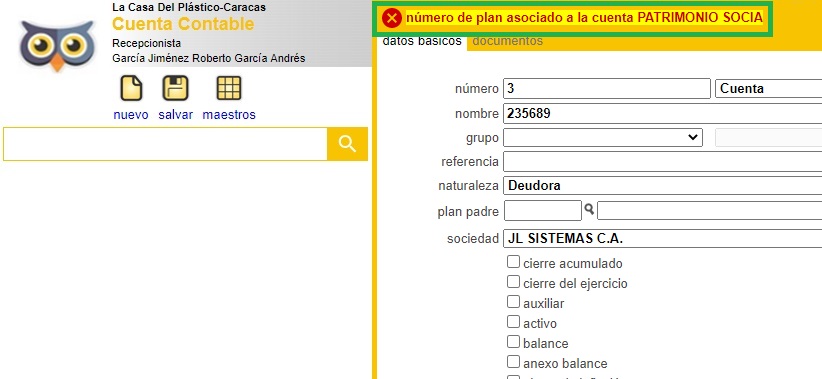This screenshot has width=822, height=379.
Task: Click the error message about PATRIMONIO SOCIA
Action: (584, 18)
